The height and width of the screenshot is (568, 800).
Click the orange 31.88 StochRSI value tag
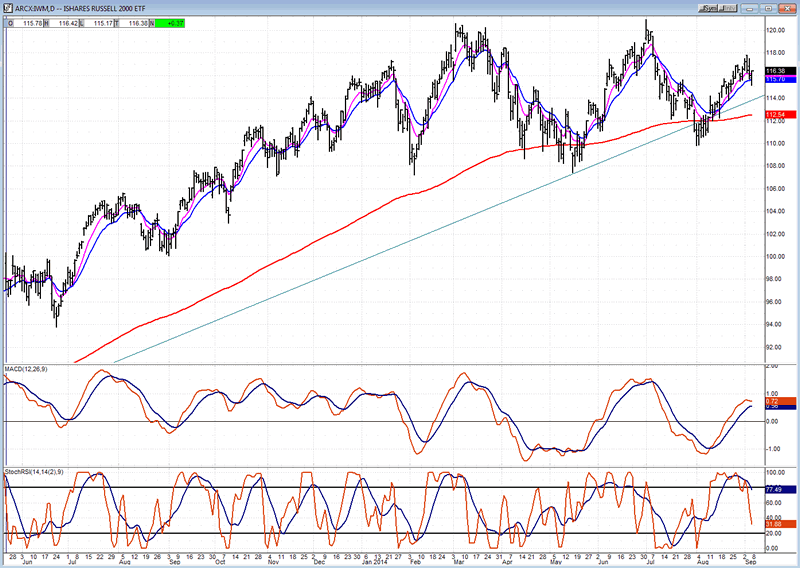coord(774,523)
